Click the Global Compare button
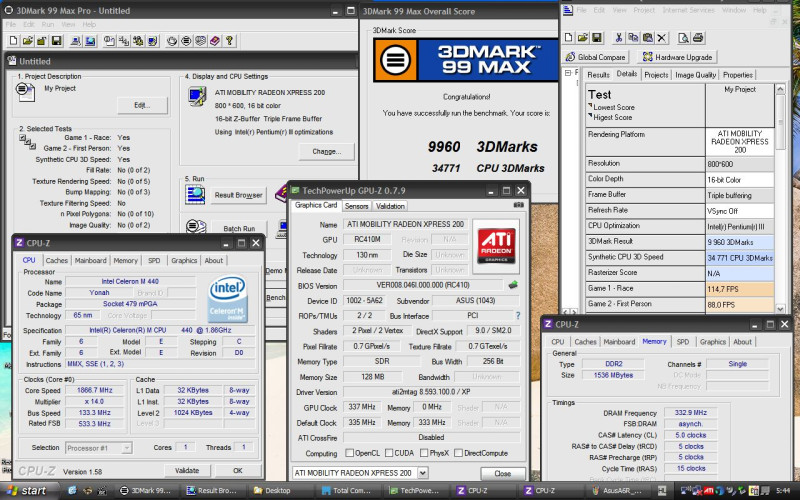The image size is (800, 500). (596, 57)
